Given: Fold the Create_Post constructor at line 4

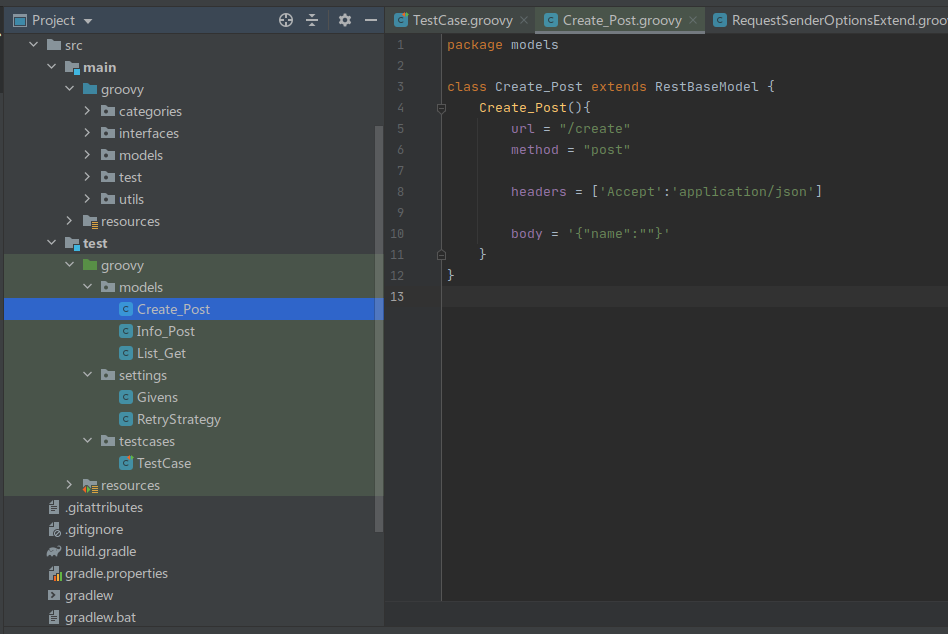Looking at the screenshot, I should click(x=441, y=108).
